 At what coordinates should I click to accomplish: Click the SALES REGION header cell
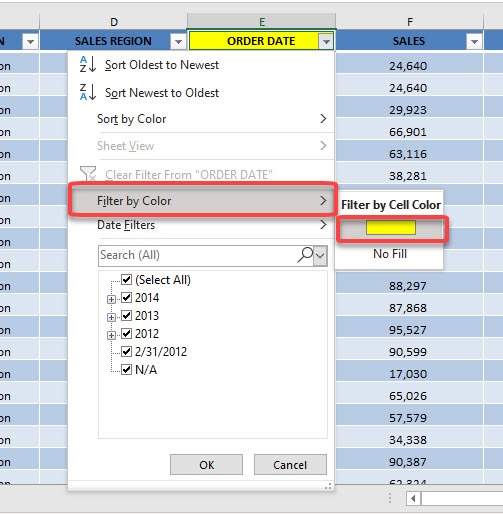(x=113, y=41)
